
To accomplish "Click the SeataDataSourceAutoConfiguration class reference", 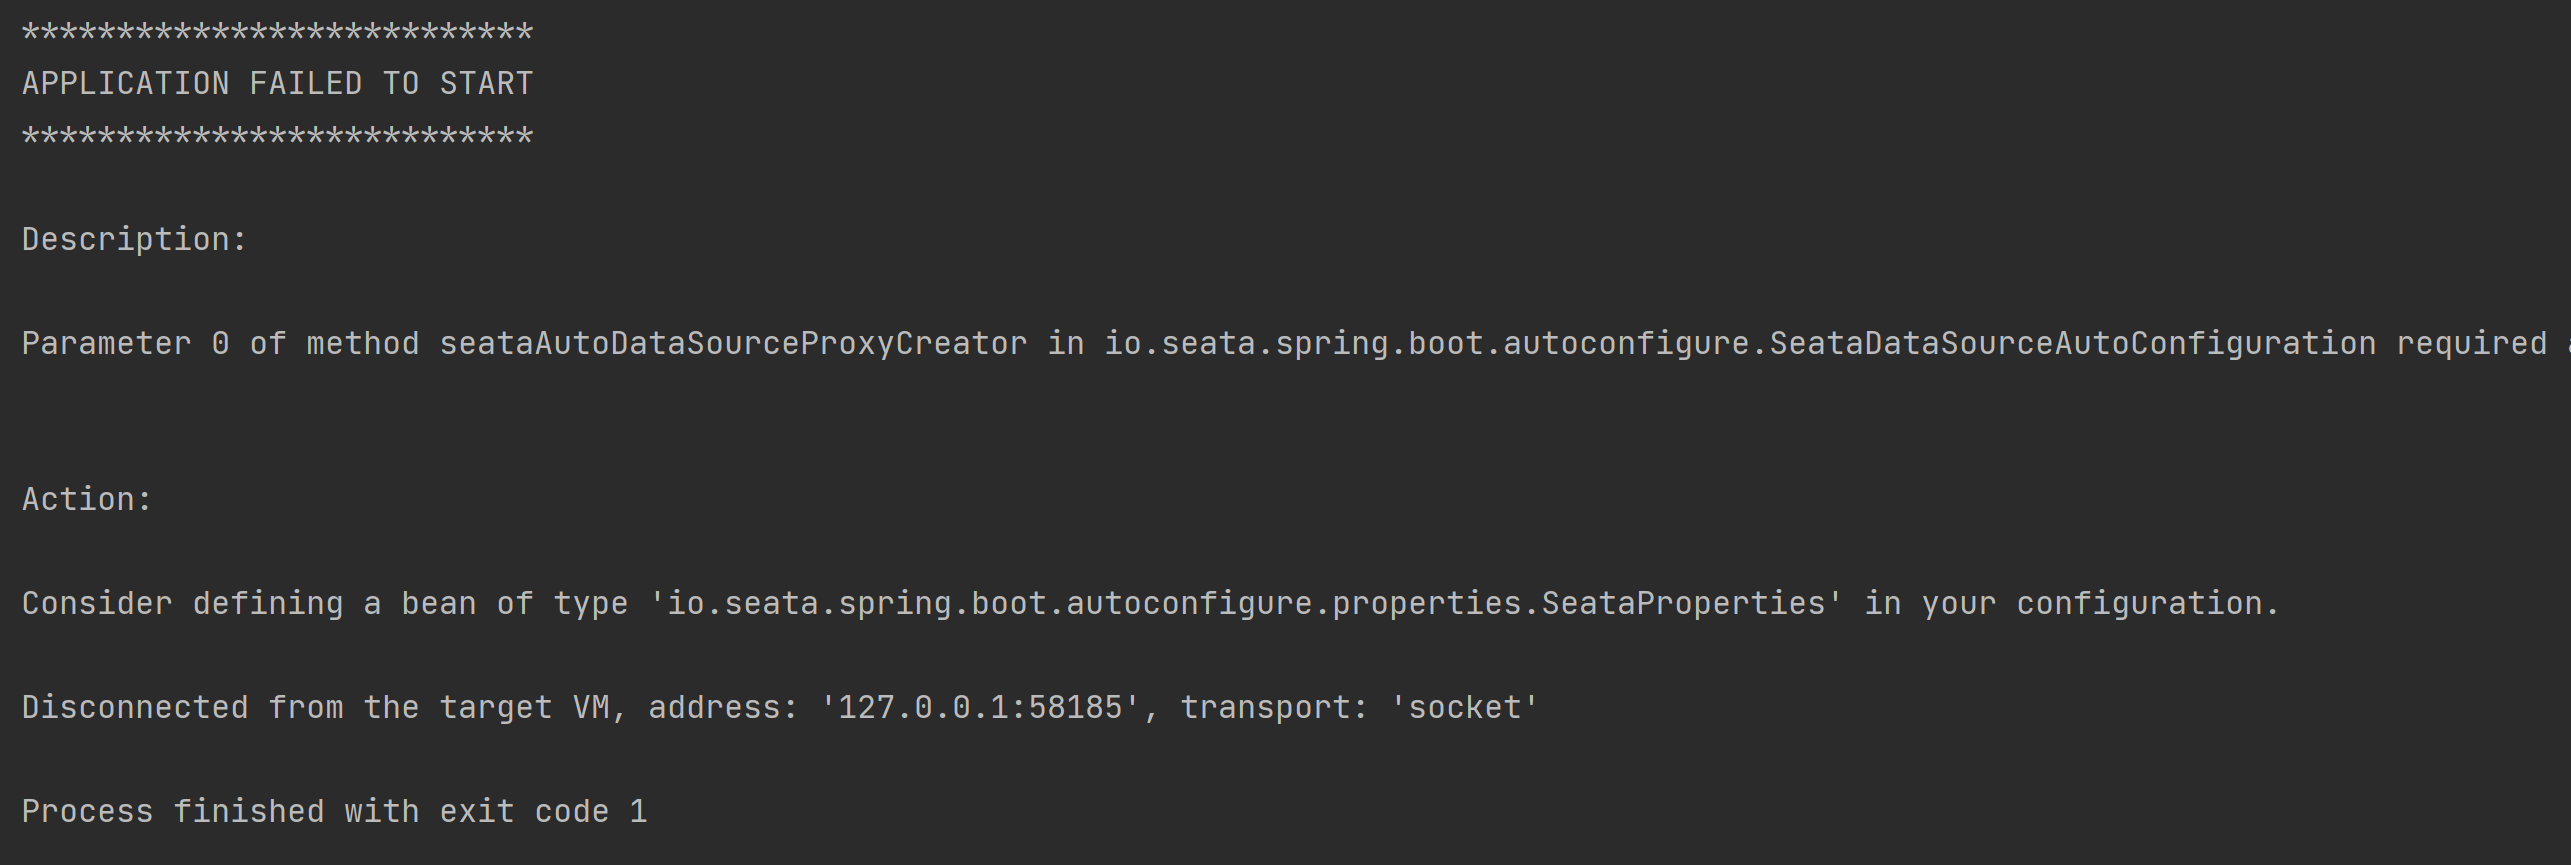I will 2072,343.
